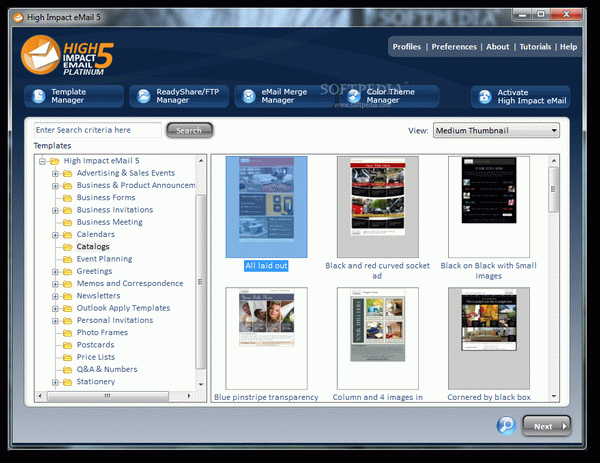Expand Business Invitations folder

coord(55,210)
